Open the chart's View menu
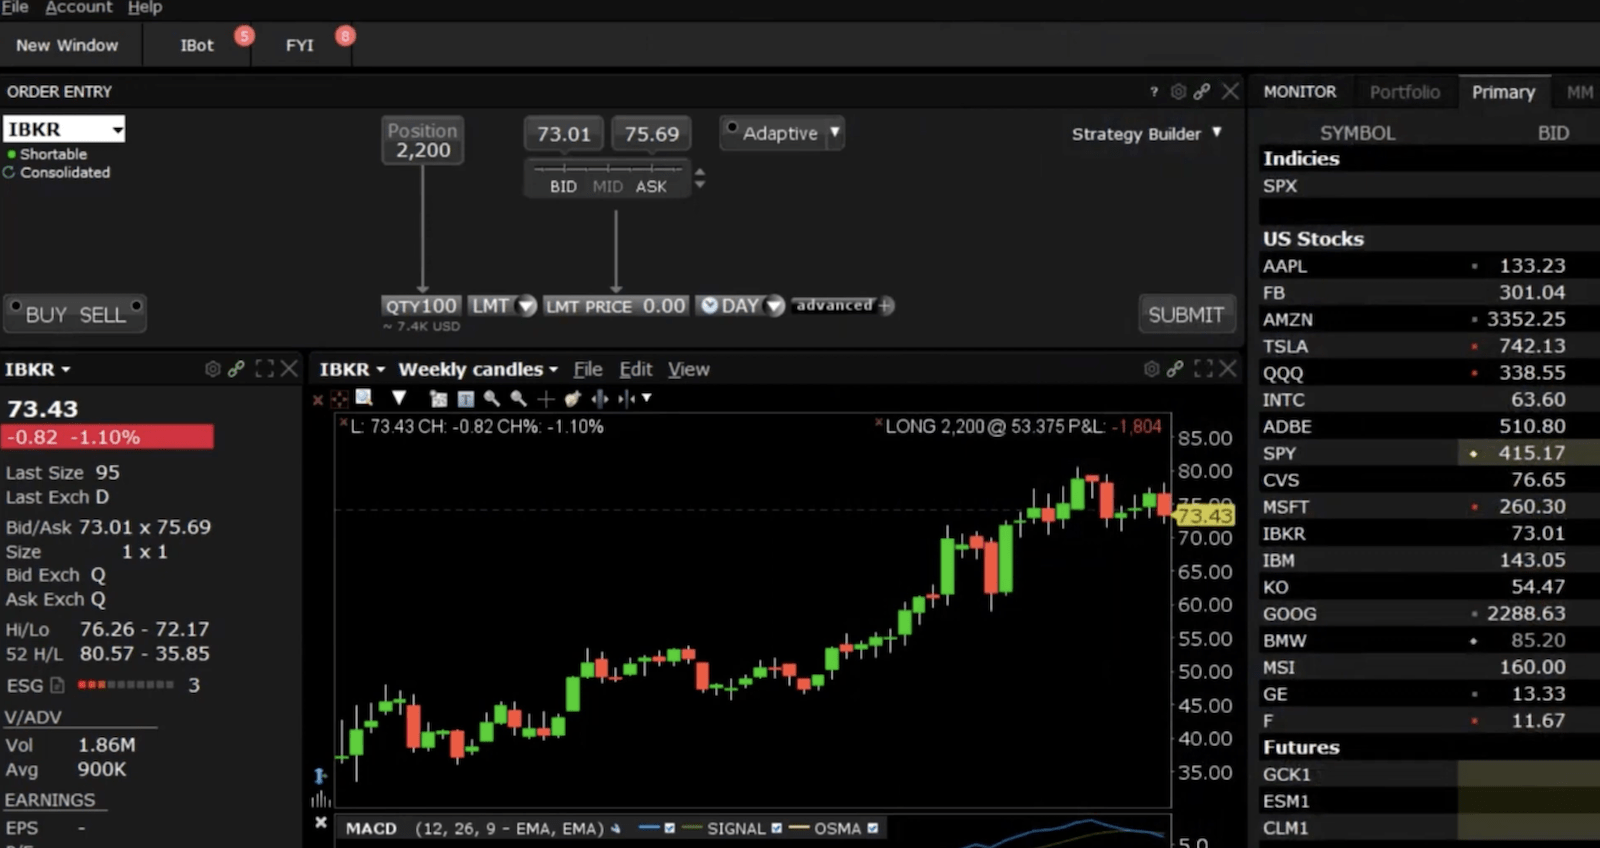 (688, 369)
